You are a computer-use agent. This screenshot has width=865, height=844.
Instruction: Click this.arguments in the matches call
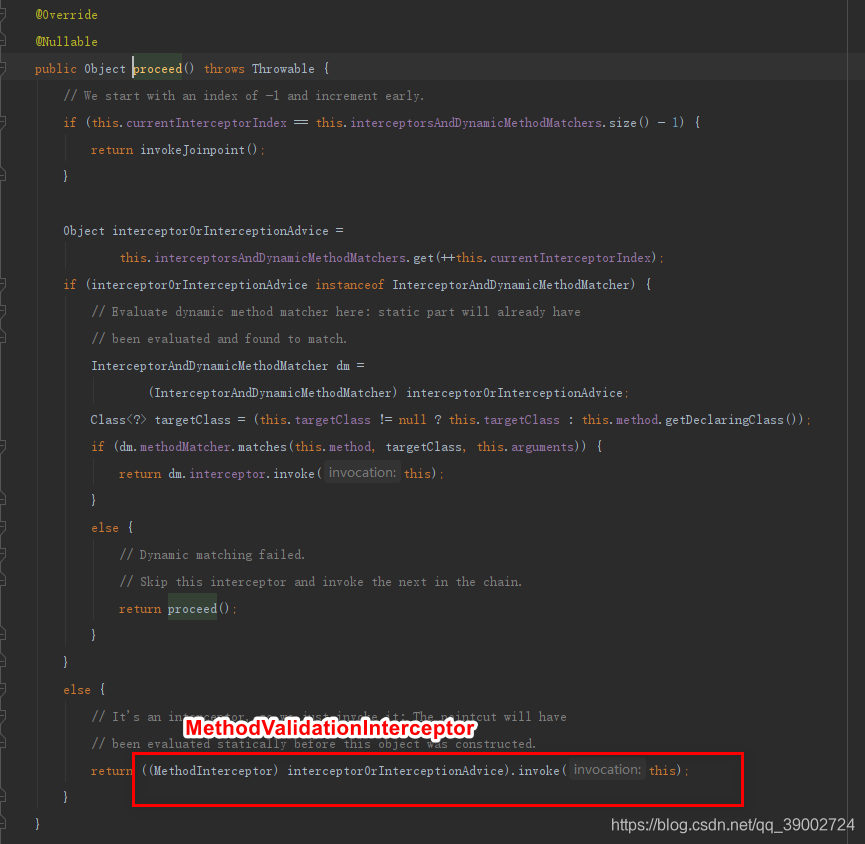[525, 447]
